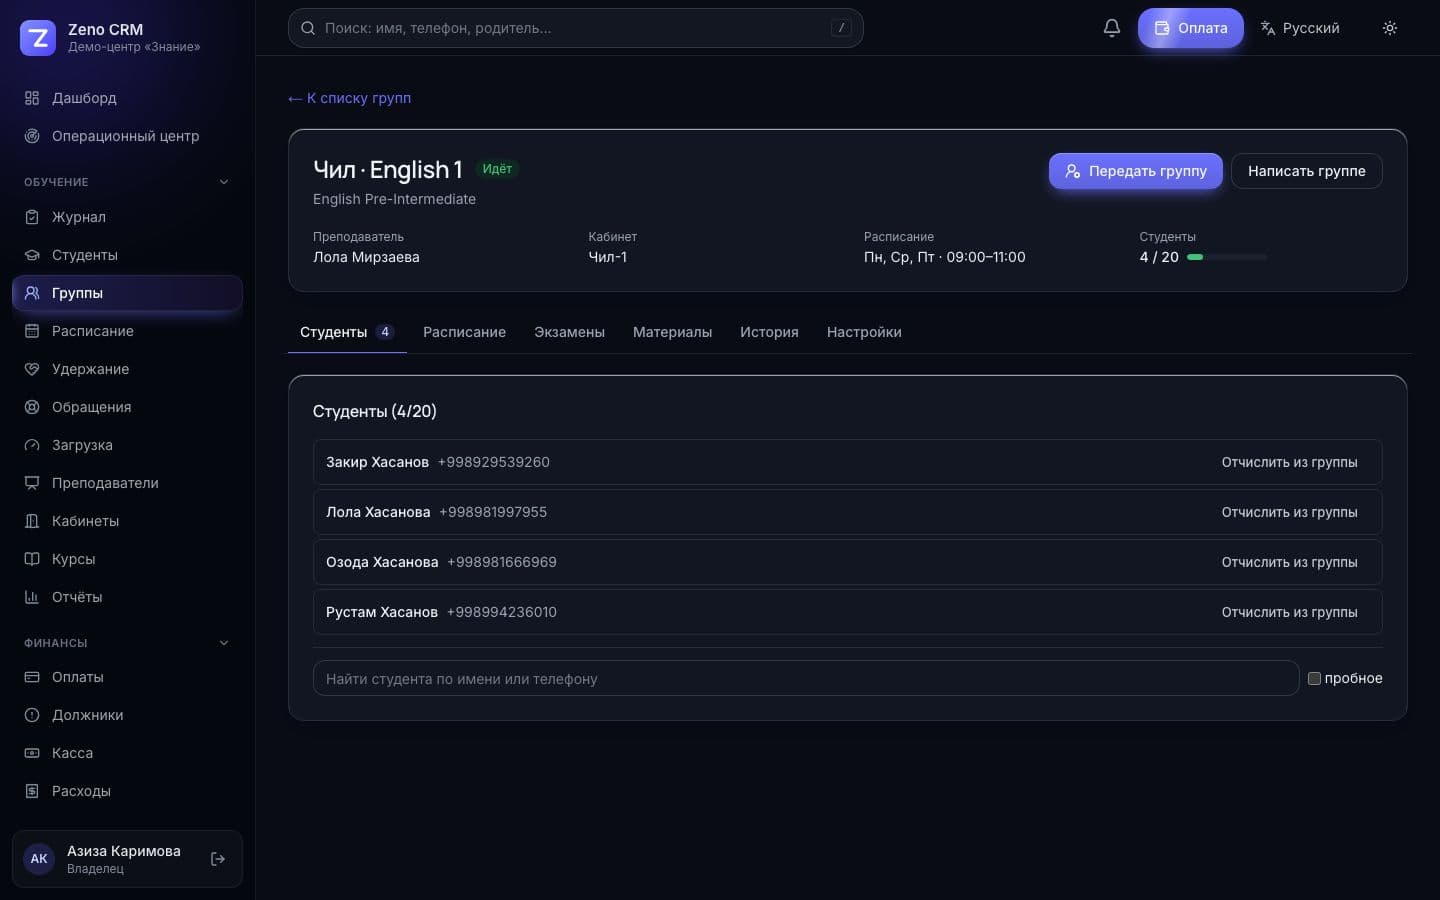Open Оплаты in finance section
Image resolution: width=1440 pixels, height=900 pixels.
[127, 677]
